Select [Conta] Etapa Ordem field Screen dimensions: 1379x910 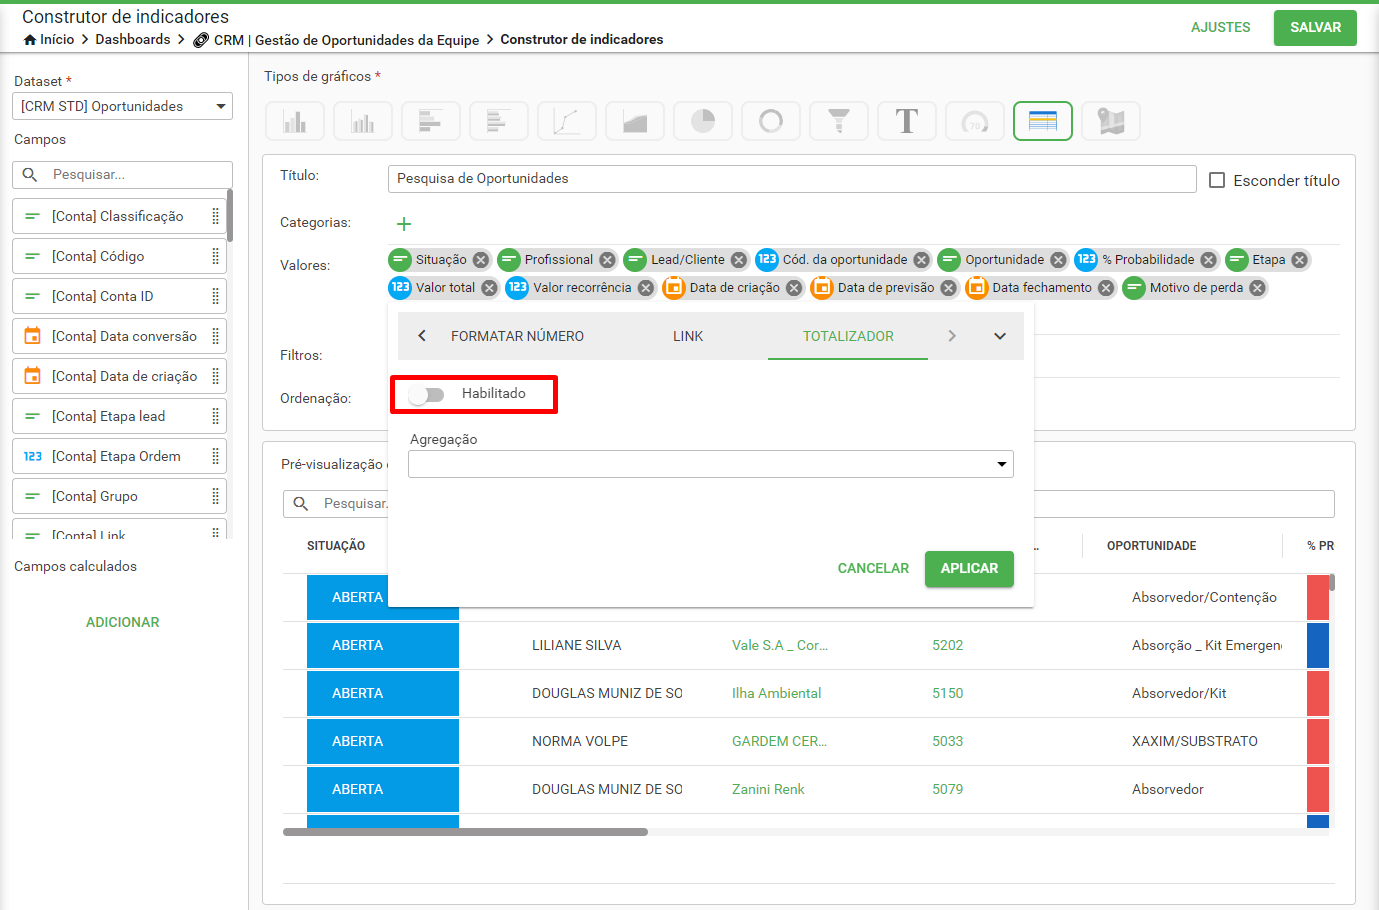tap(119, 456)
